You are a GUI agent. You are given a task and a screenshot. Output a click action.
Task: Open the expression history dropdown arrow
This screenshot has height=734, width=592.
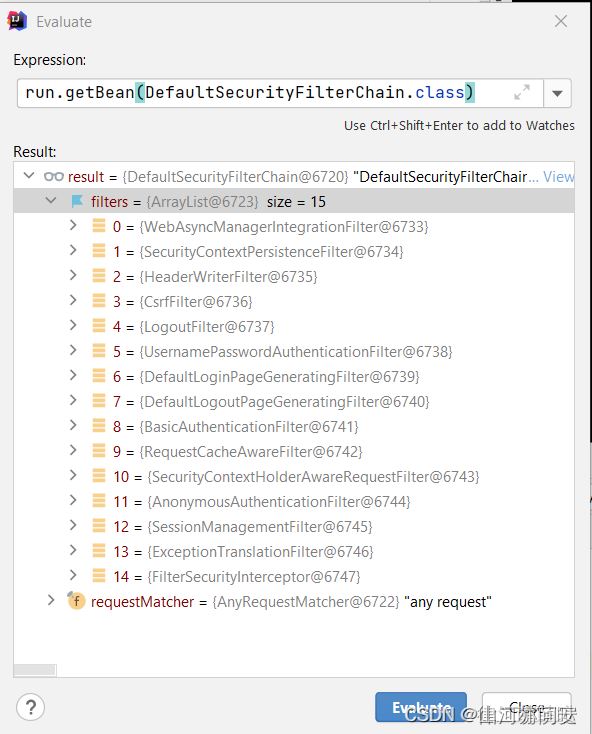pos(557,93)
